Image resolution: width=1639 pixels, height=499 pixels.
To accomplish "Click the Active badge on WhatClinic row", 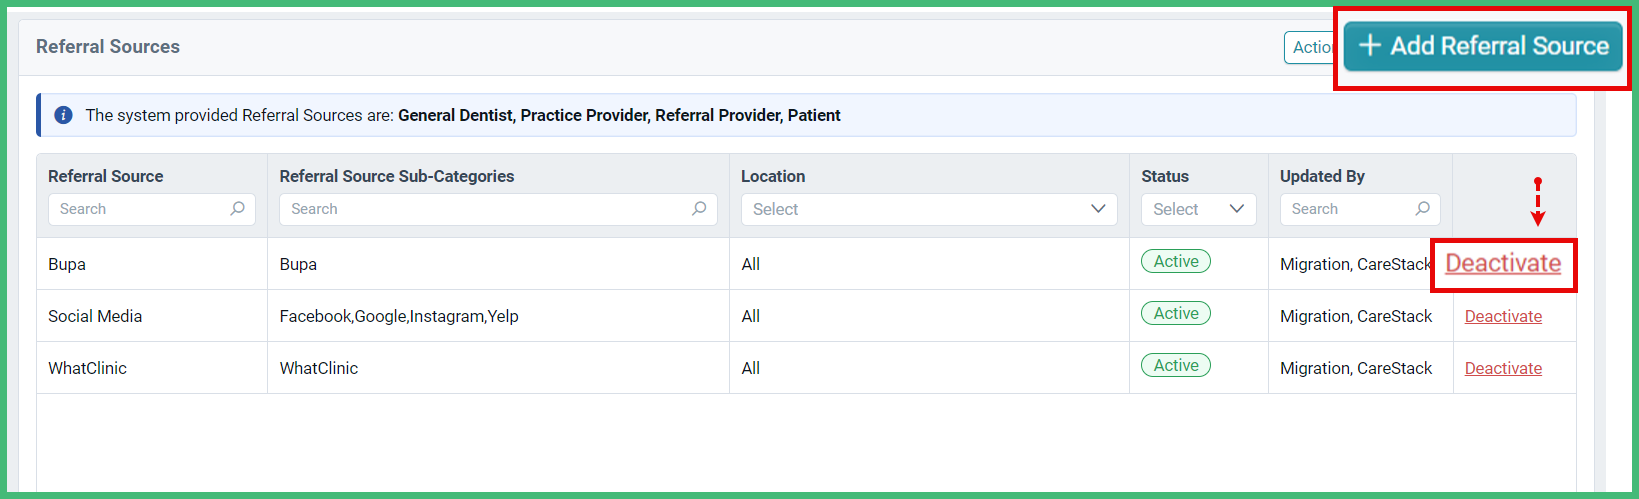I will 1176,365.
